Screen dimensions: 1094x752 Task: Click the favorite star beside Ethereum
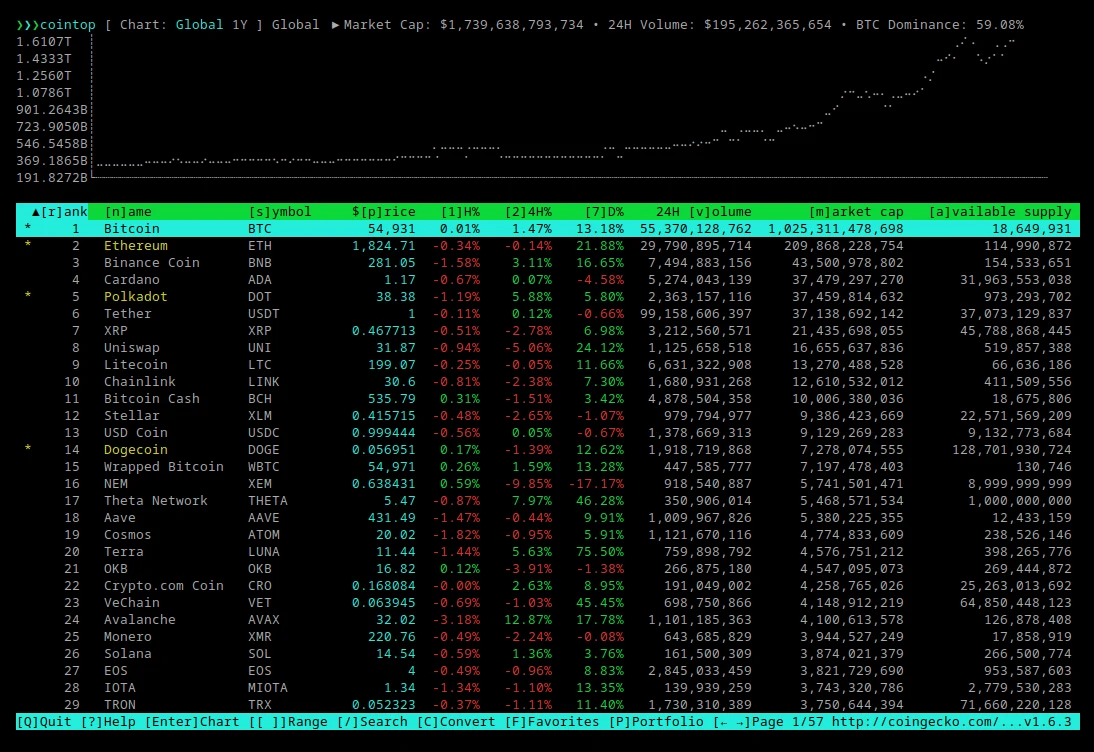coord(28,245)
